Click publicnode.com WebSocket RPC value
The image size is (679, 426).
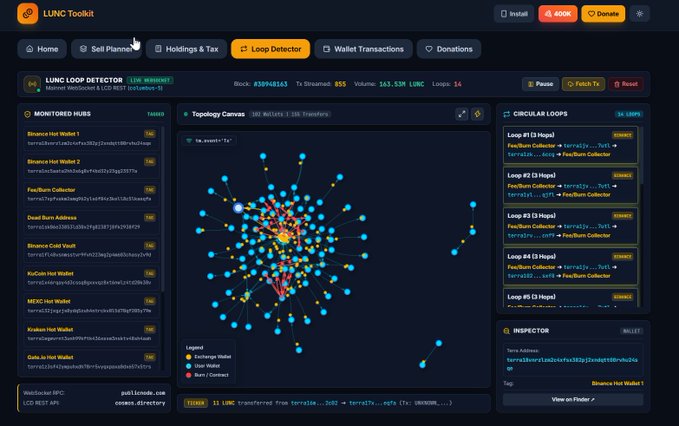tap(143, 393)
